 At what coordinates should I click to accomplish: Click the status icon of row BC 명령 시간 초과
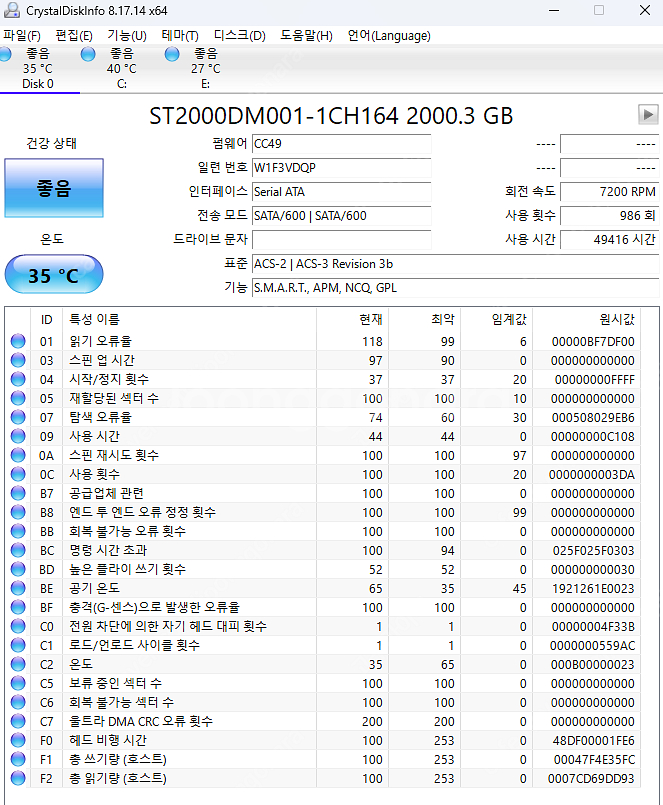click(18, 550)
